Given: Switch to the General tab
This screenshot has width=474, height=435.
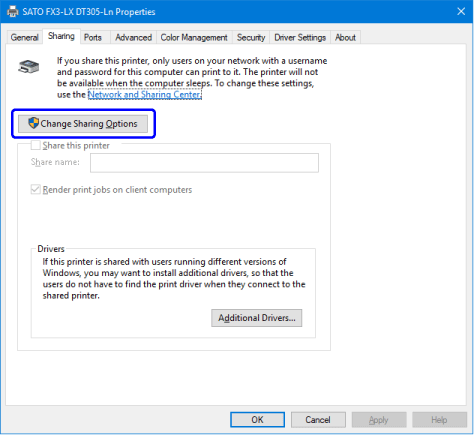Looking at the screenshot, I should pos(24,37).
